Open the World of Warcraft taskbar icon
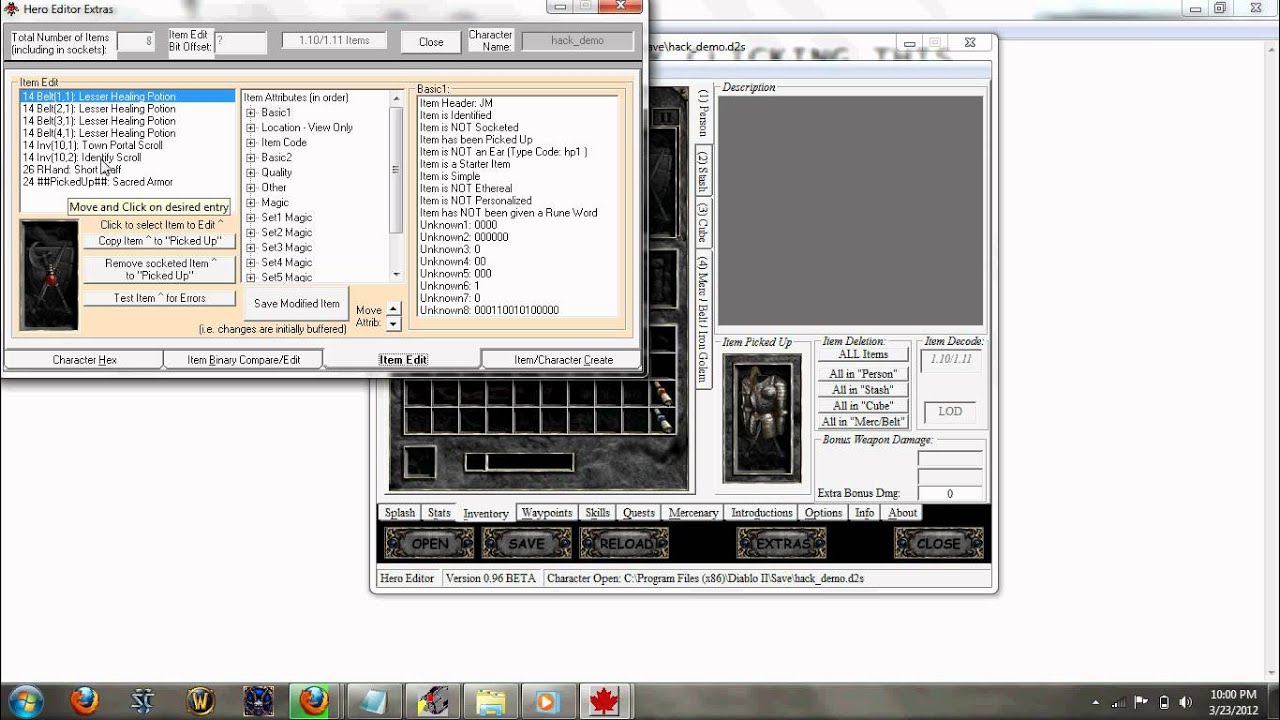This screenshot has width=1280, height=720. click(200, 701)
